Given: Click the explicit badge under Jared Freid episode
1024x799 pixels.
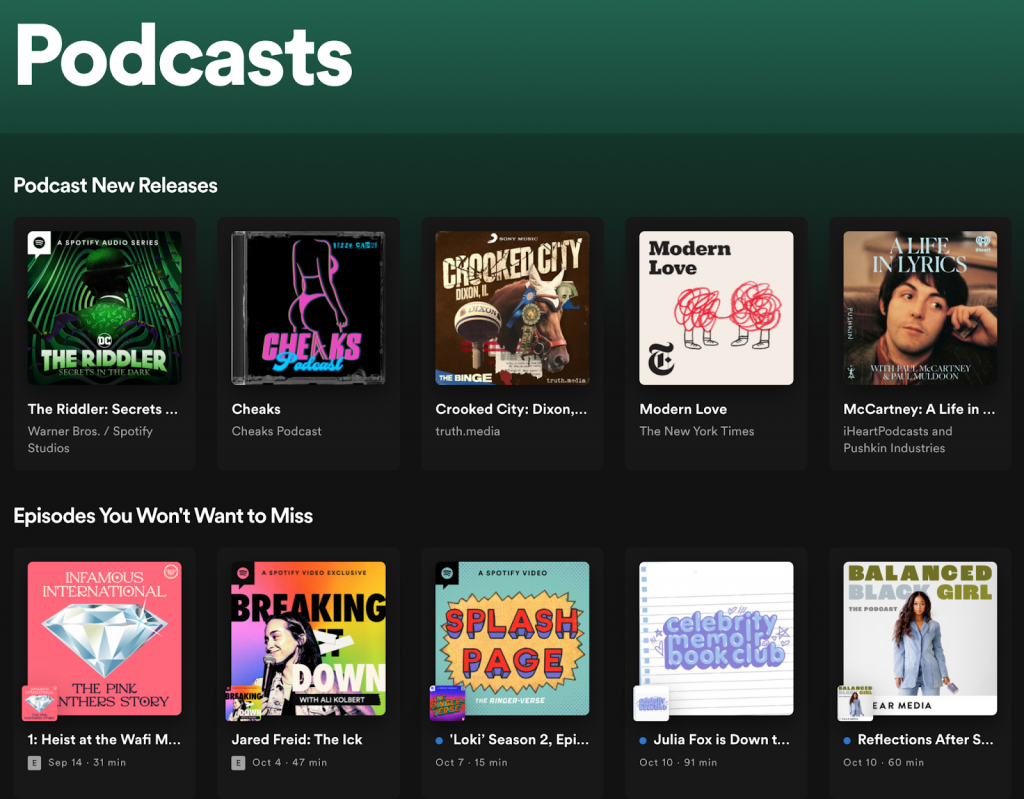Looking at the screenshot, I should click(238, 763).
